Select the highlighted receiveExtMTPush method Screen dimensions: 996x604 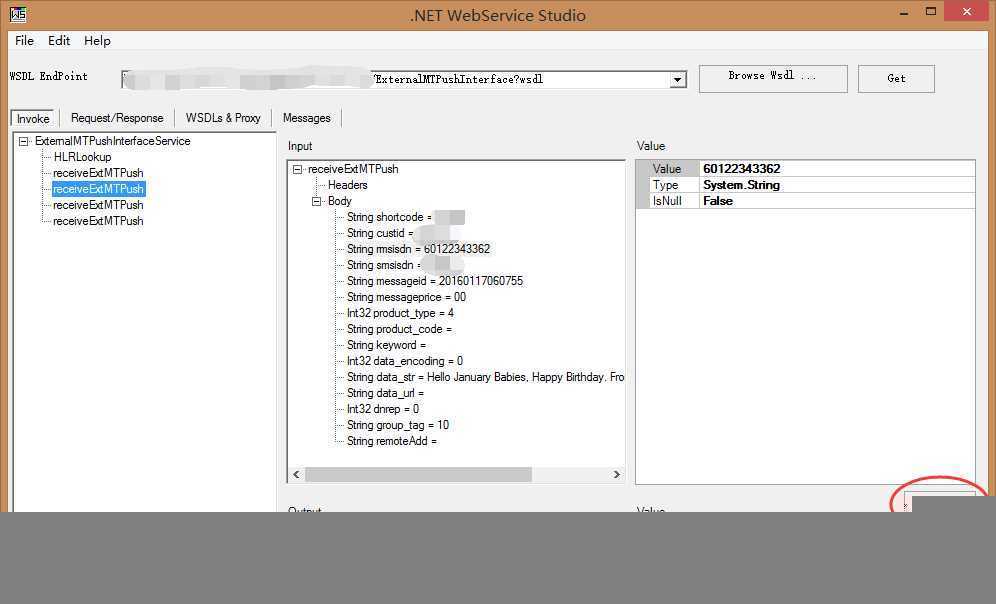click(98, 189)
